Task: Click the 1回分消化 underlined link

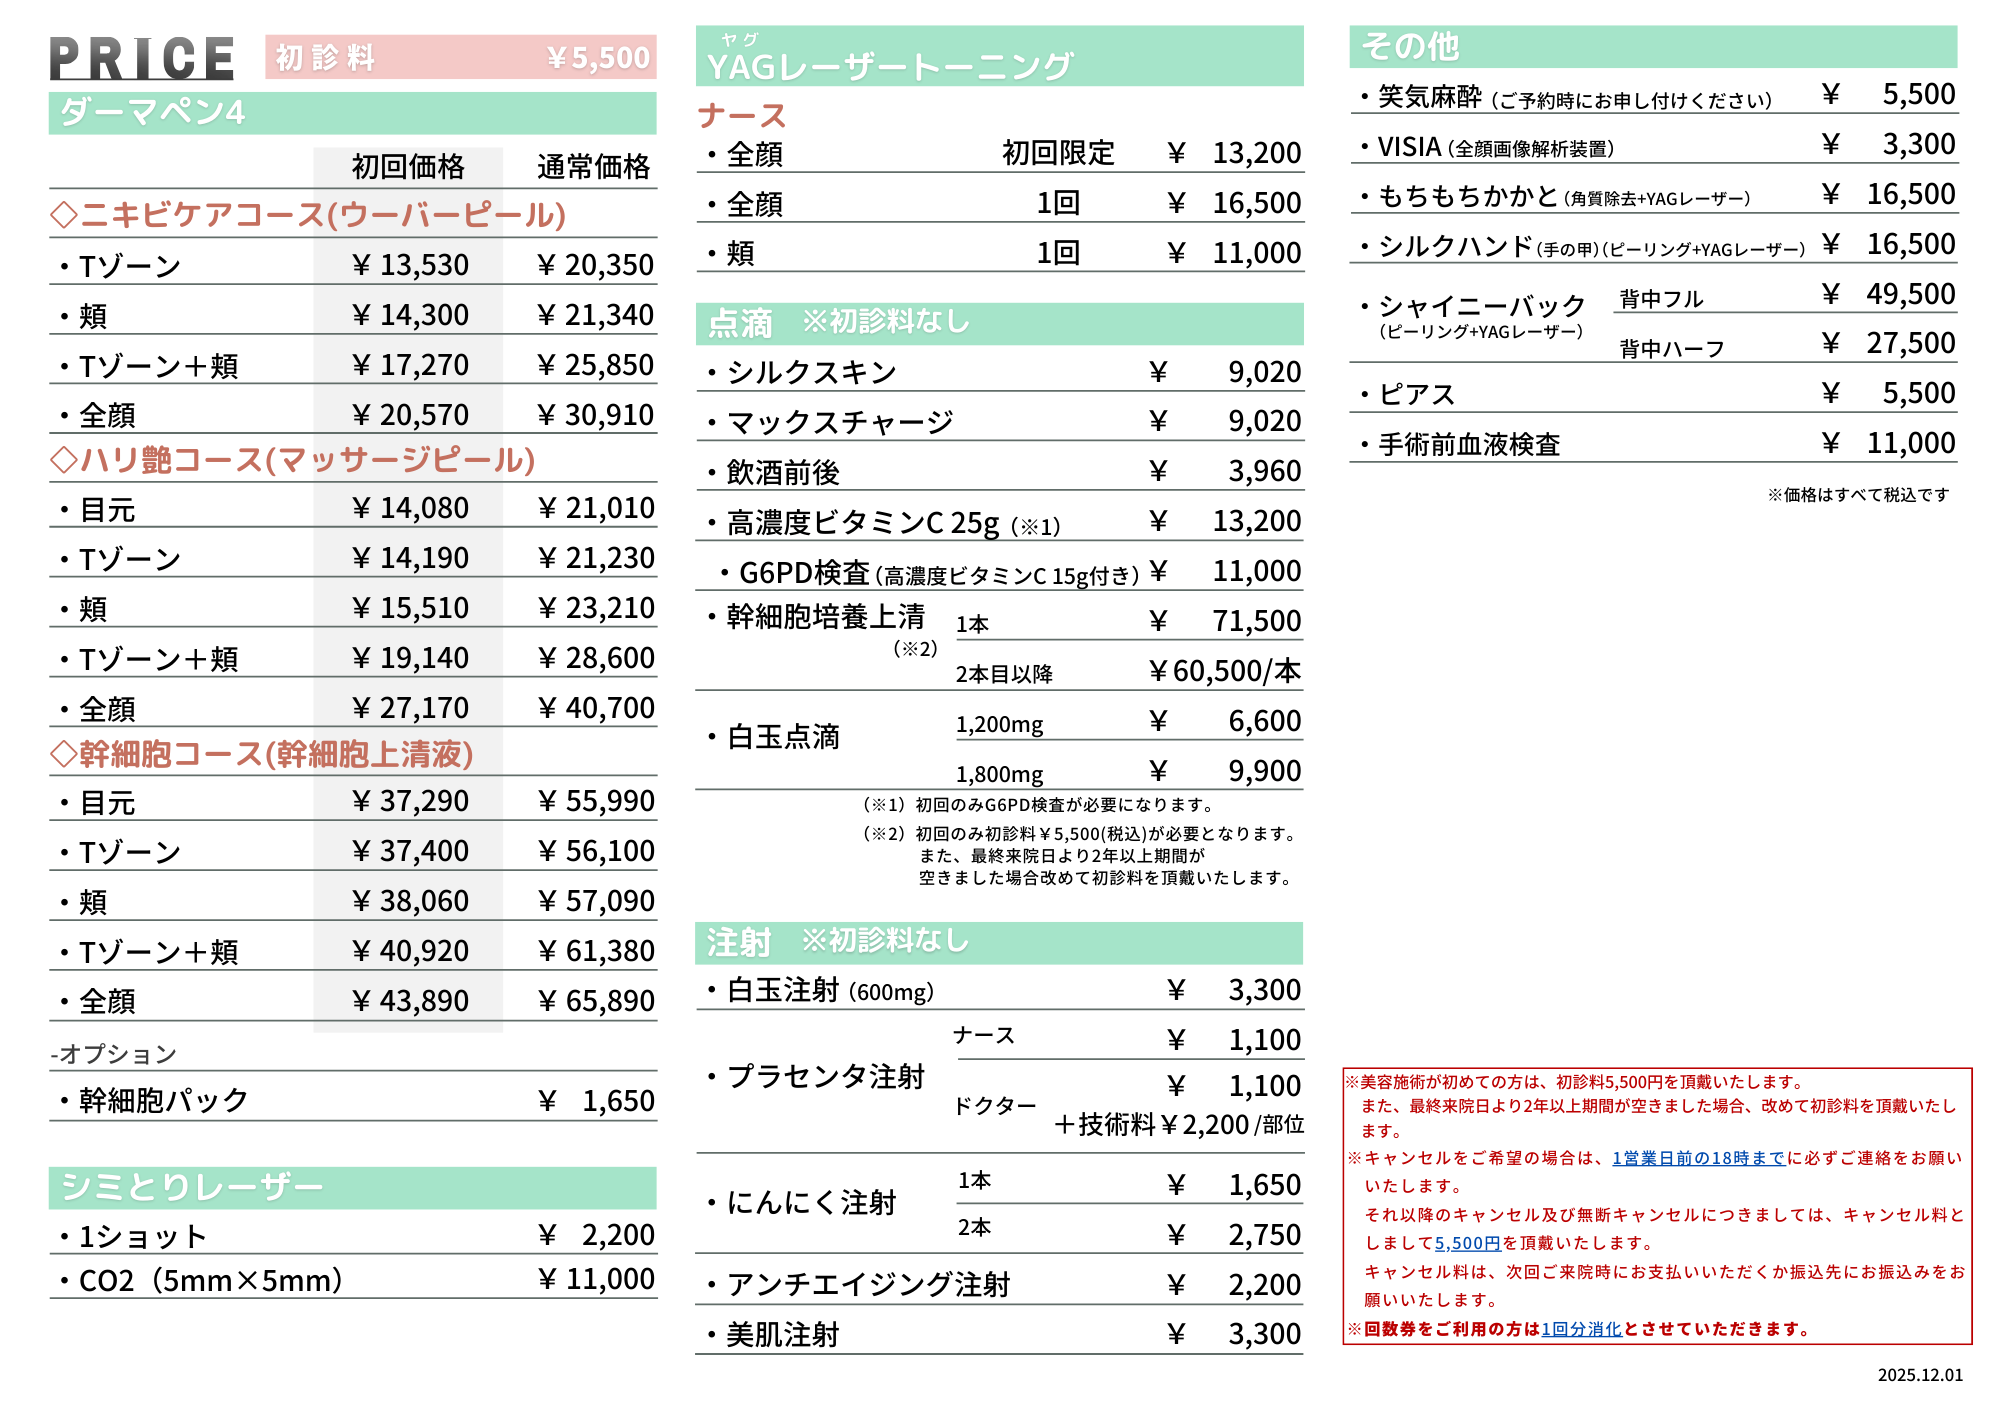Action: (x=1581, y=1329)
